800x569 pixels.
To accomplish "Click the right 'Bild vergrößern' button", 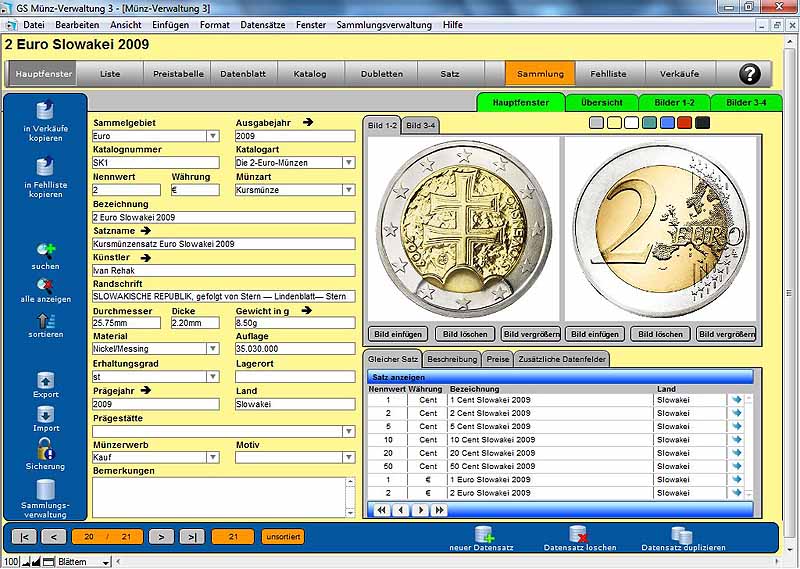I will point(727,334).
